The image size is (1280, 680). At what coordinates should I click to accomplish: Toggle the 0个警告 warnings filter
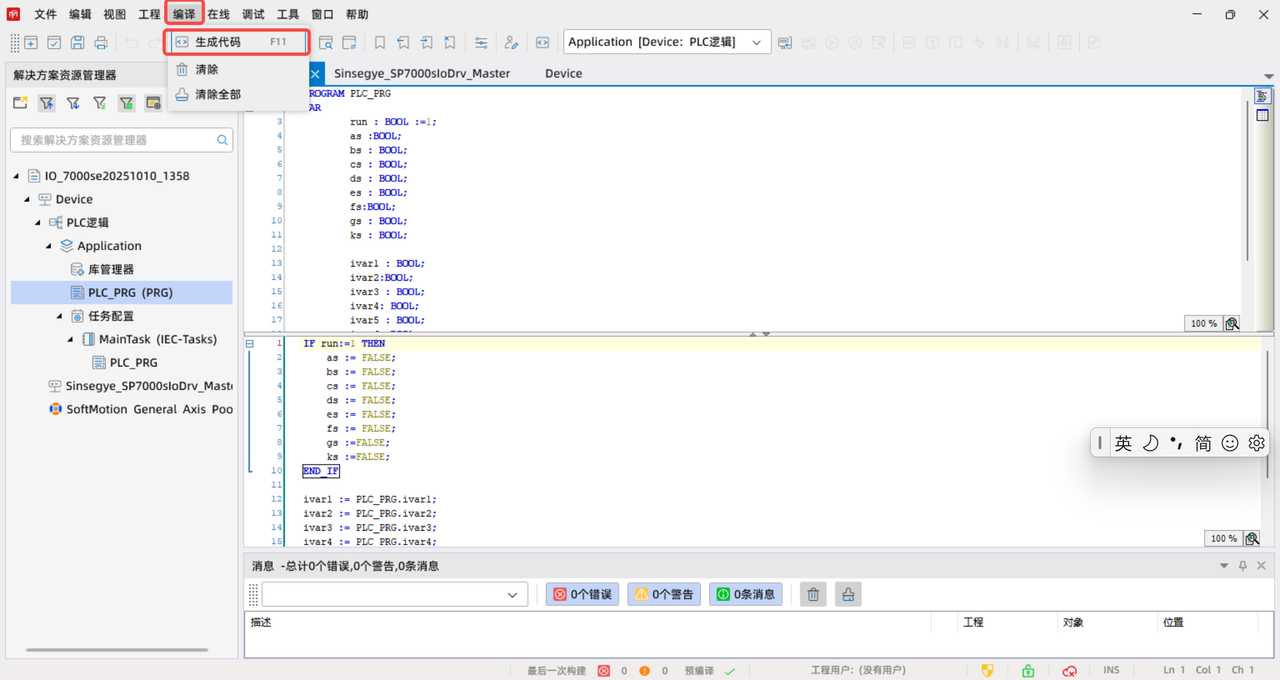[664, 595]
